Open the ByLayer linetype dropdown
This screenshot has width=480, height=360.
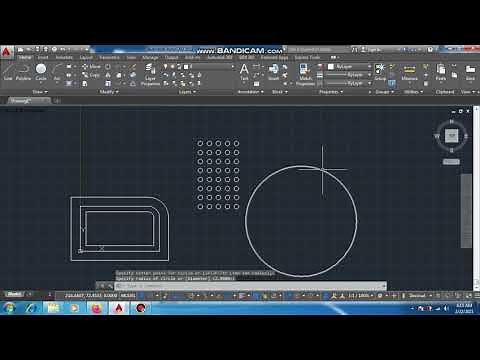(349, 83)
